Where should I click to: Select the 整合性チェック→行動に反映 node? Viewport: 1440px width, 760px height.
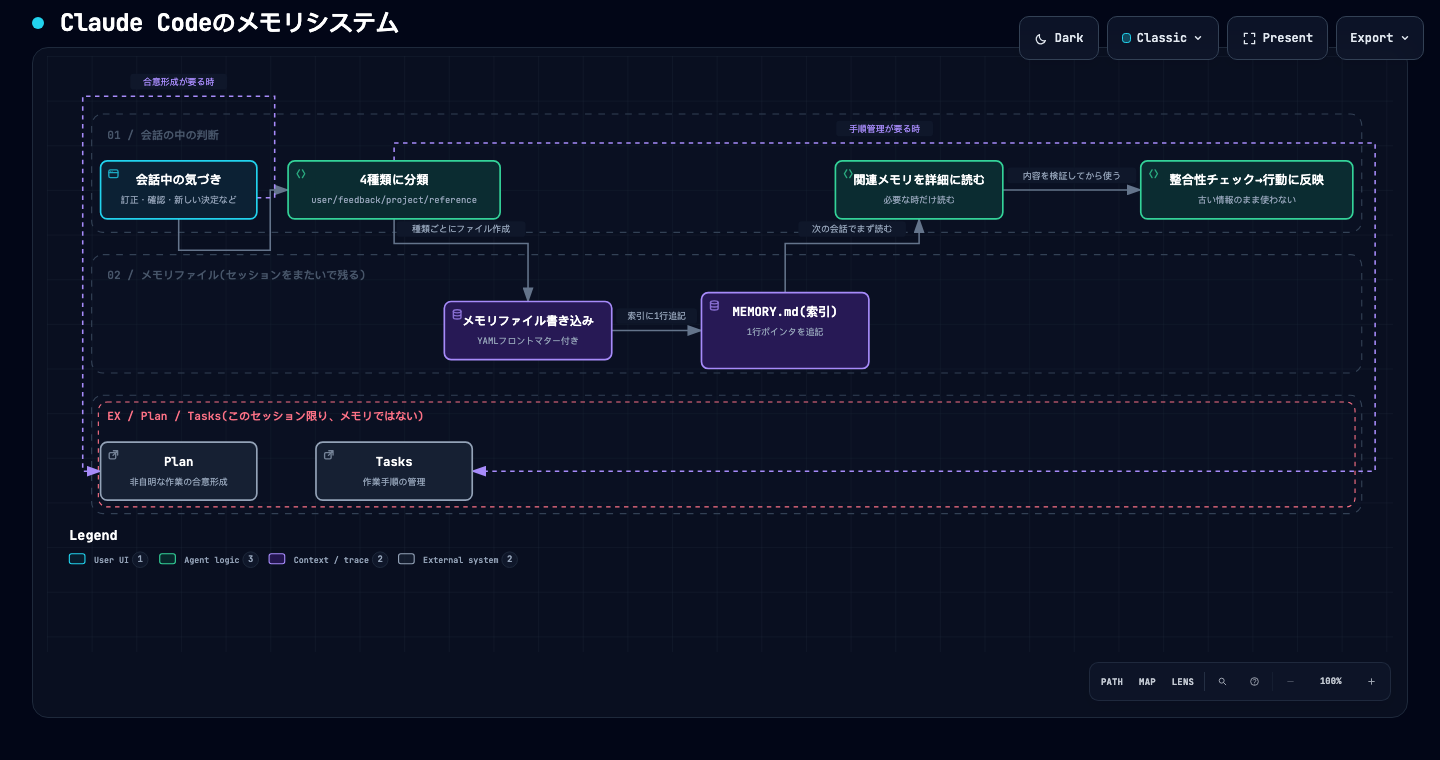1246,189
